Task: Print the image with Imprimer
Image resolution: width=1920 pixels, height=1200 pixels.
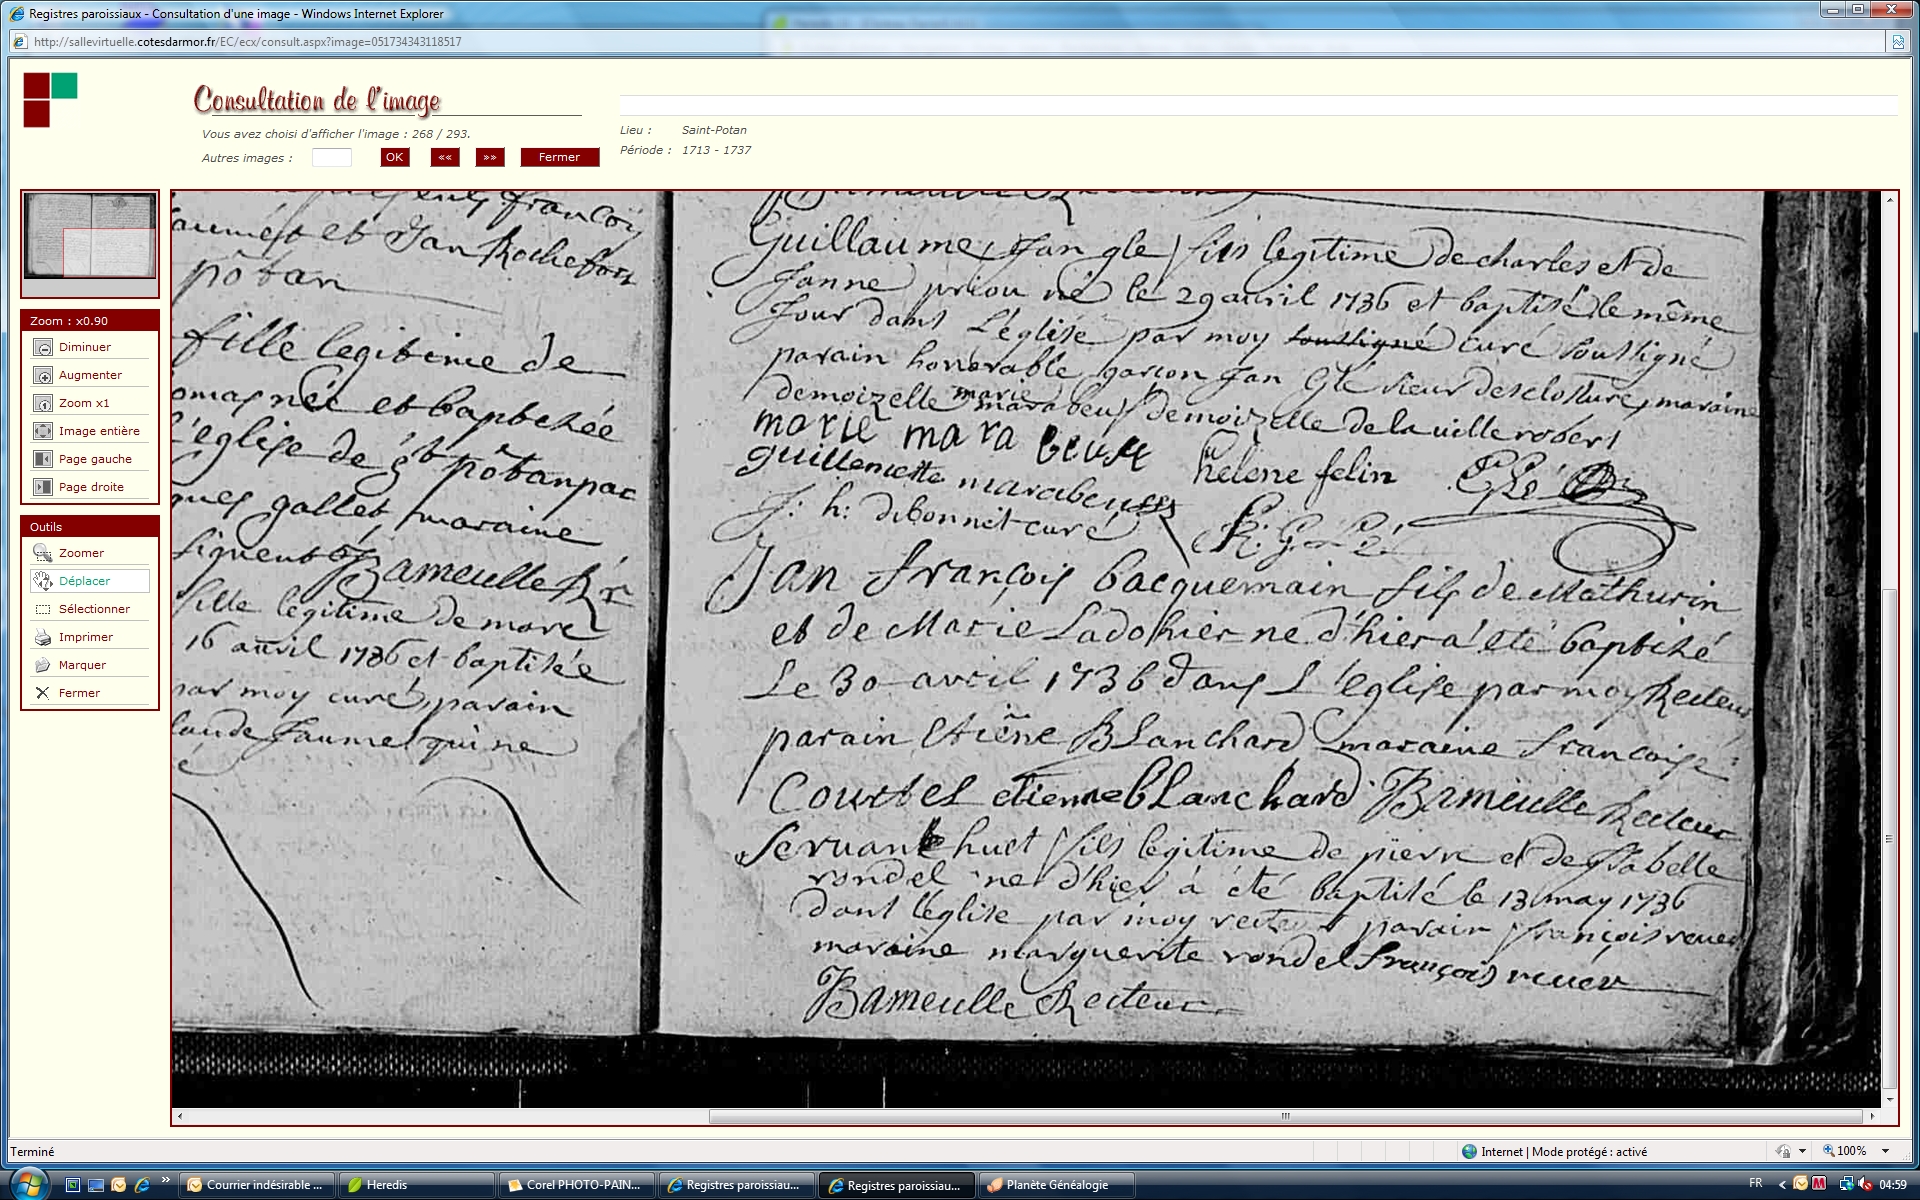Action: coord(43,637)
